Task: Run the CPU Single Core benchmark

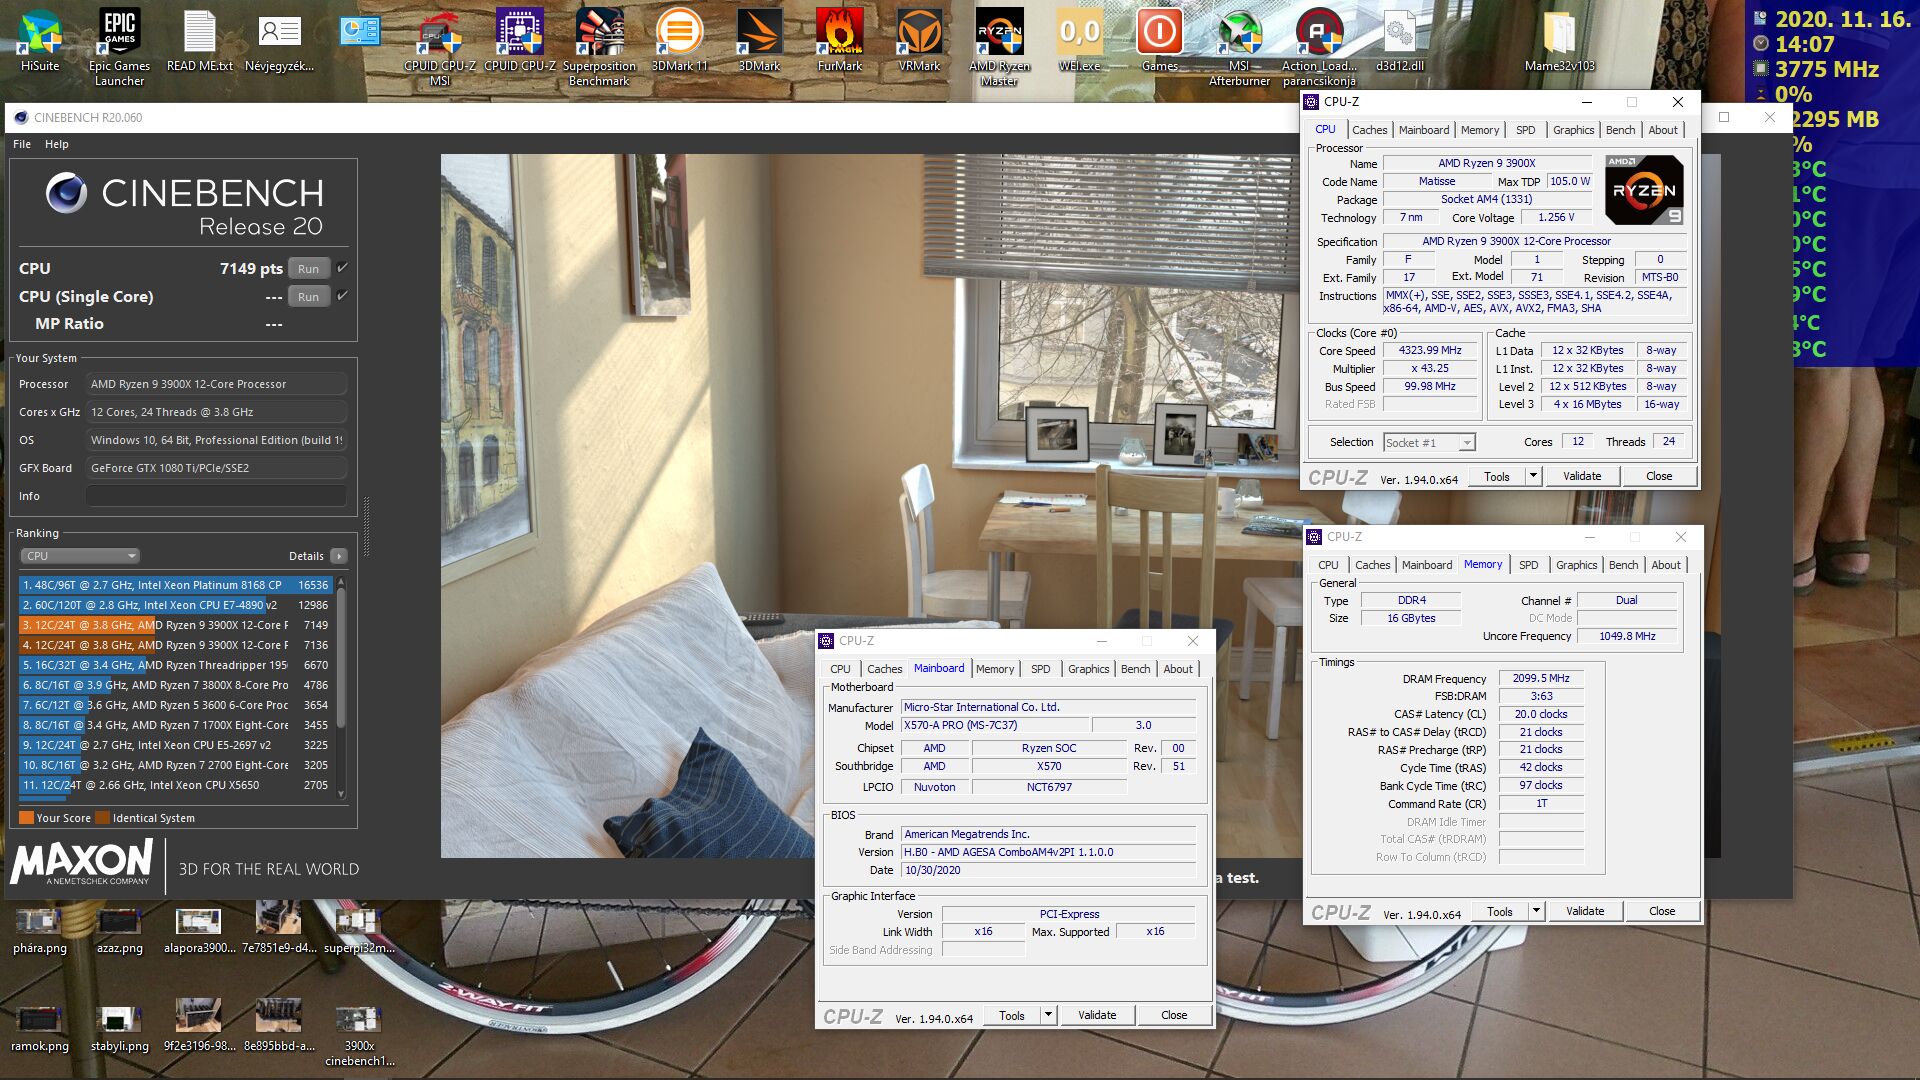Action: (x=308, y=297)
